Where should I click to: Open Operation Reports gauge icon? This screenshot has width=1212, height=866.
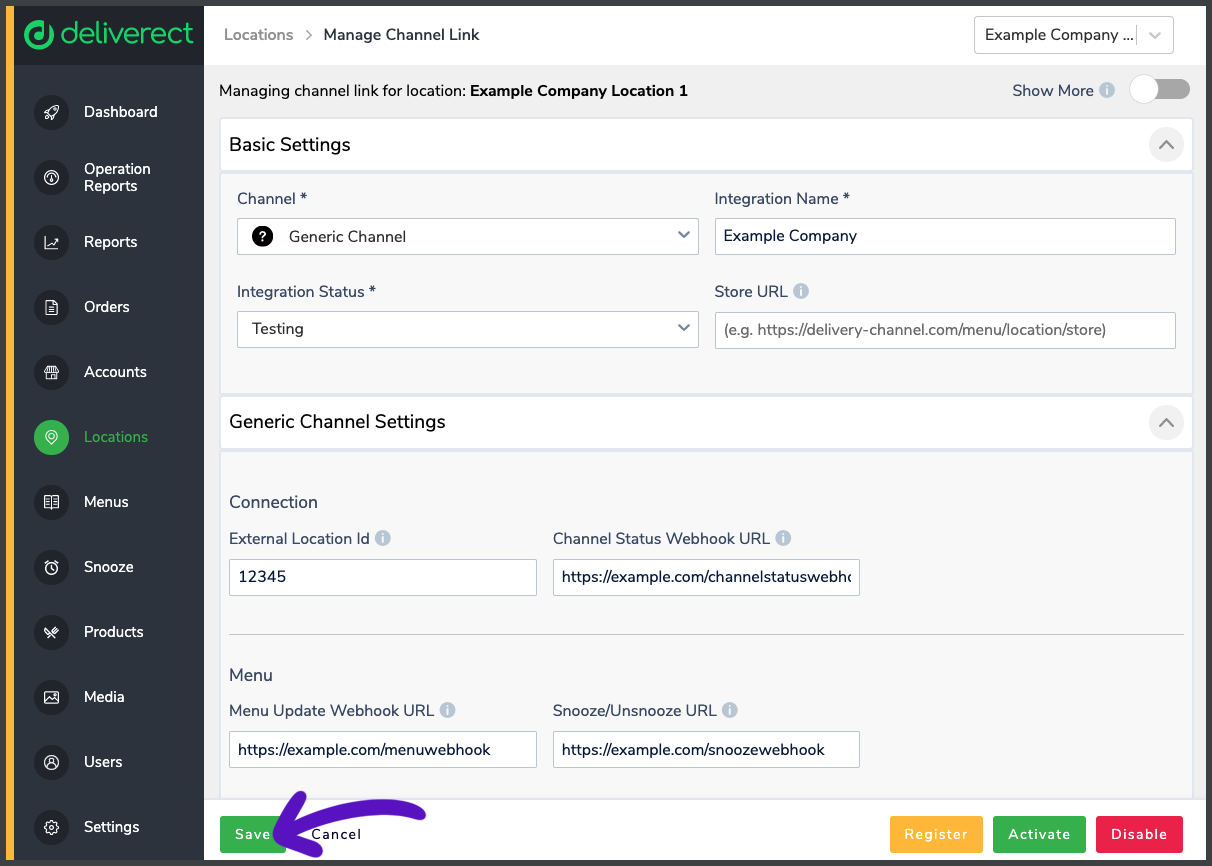51,177
